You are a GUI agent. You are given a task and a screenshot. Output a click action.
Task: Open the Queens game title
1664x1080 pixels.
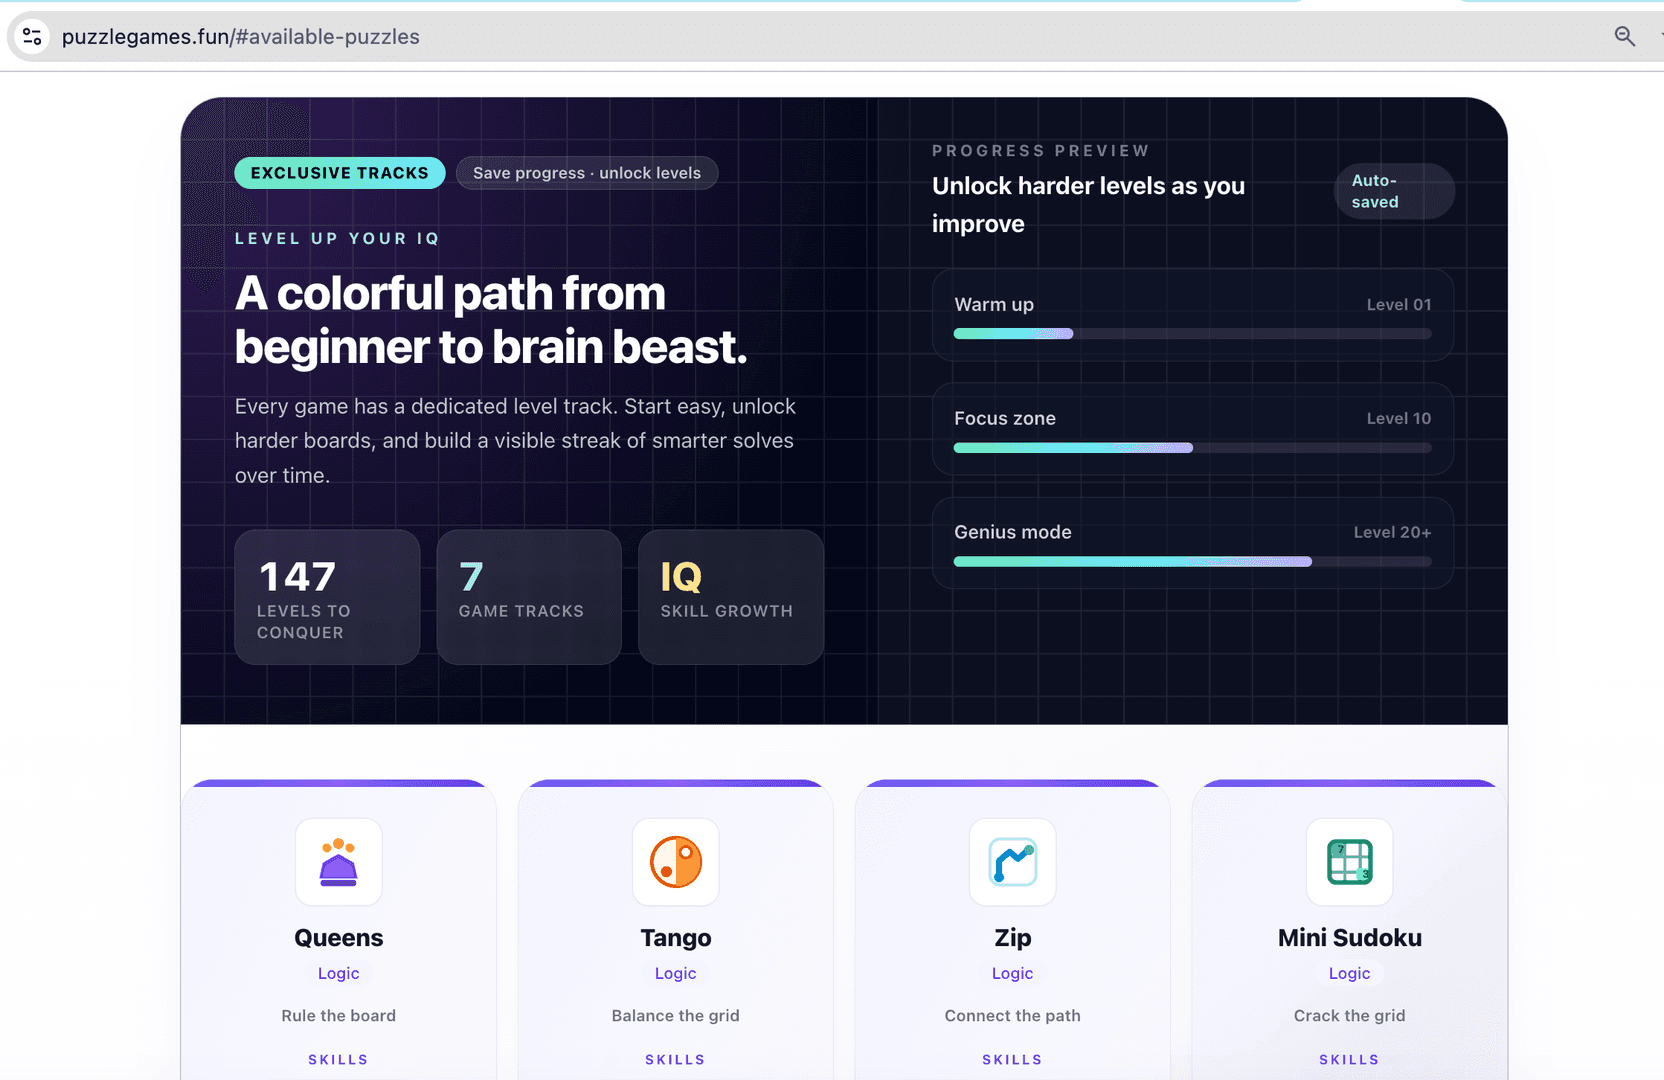tap(338, 938)
